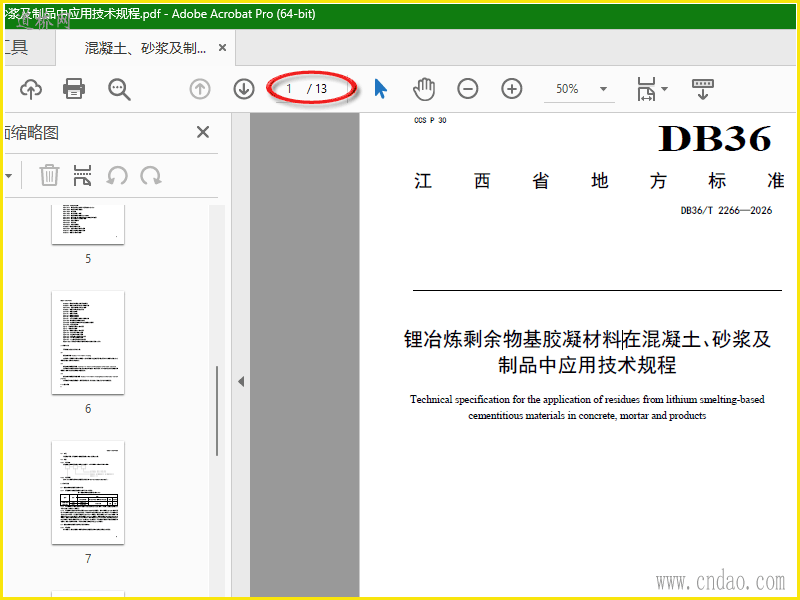Zoom in with the plus button
800x600 pixels.
[x=512, y=89]
